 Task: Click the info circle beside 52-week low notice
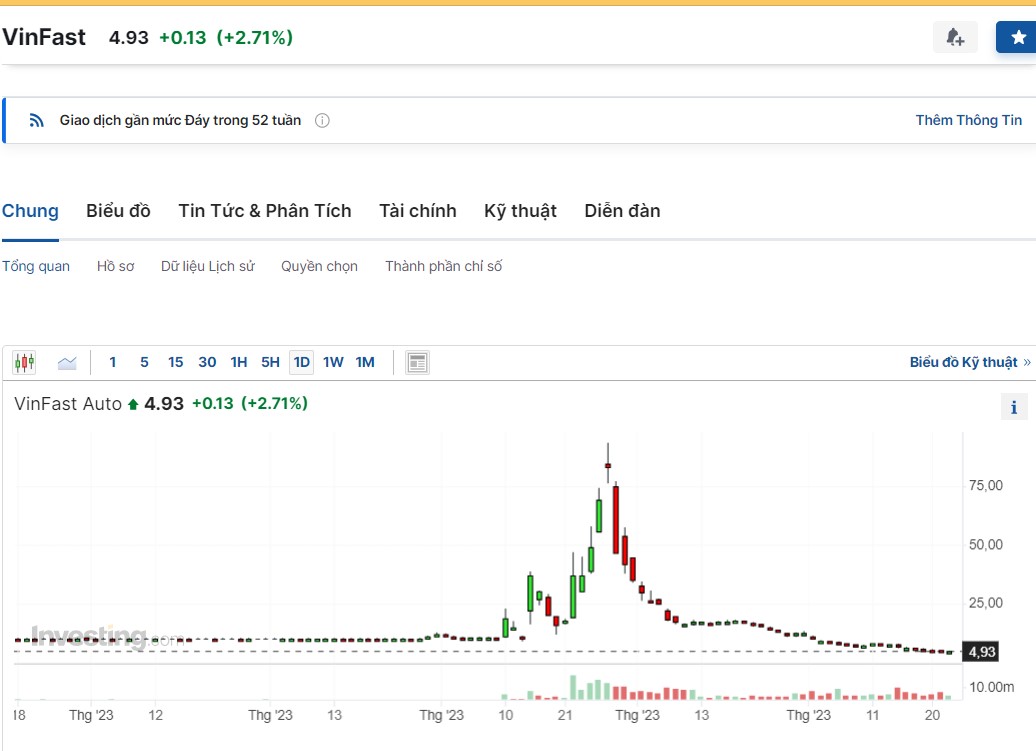(322, 121)
